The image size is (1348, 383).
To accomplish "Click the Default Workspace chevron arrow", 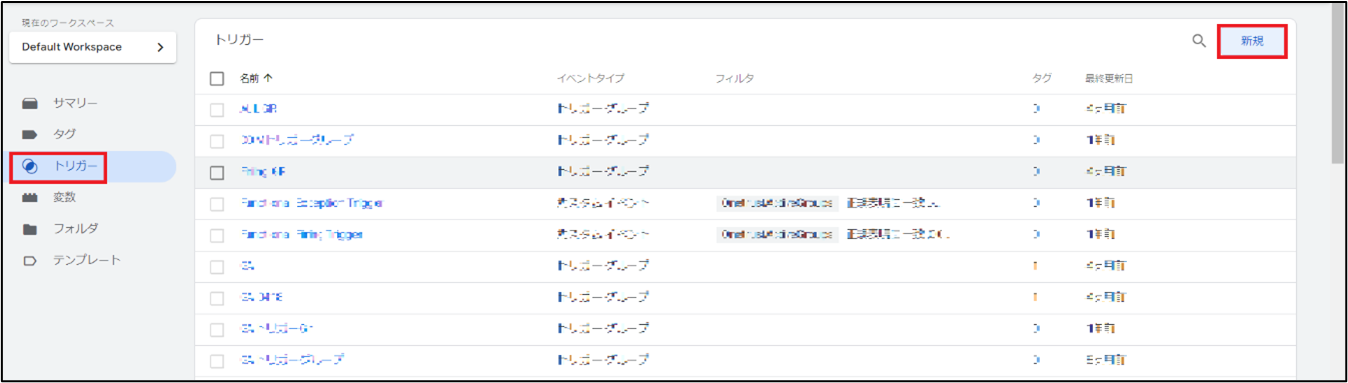I will [160, 47].
